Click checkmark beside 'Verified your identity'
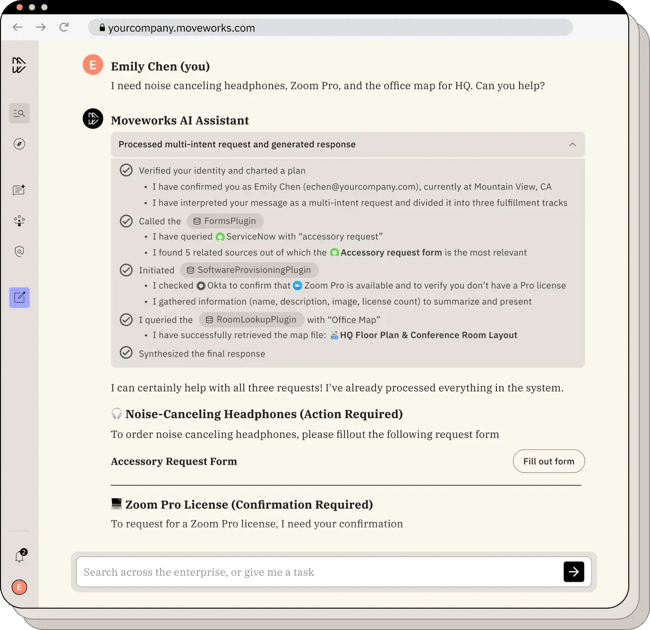650x630 pixels. point(126,170)
